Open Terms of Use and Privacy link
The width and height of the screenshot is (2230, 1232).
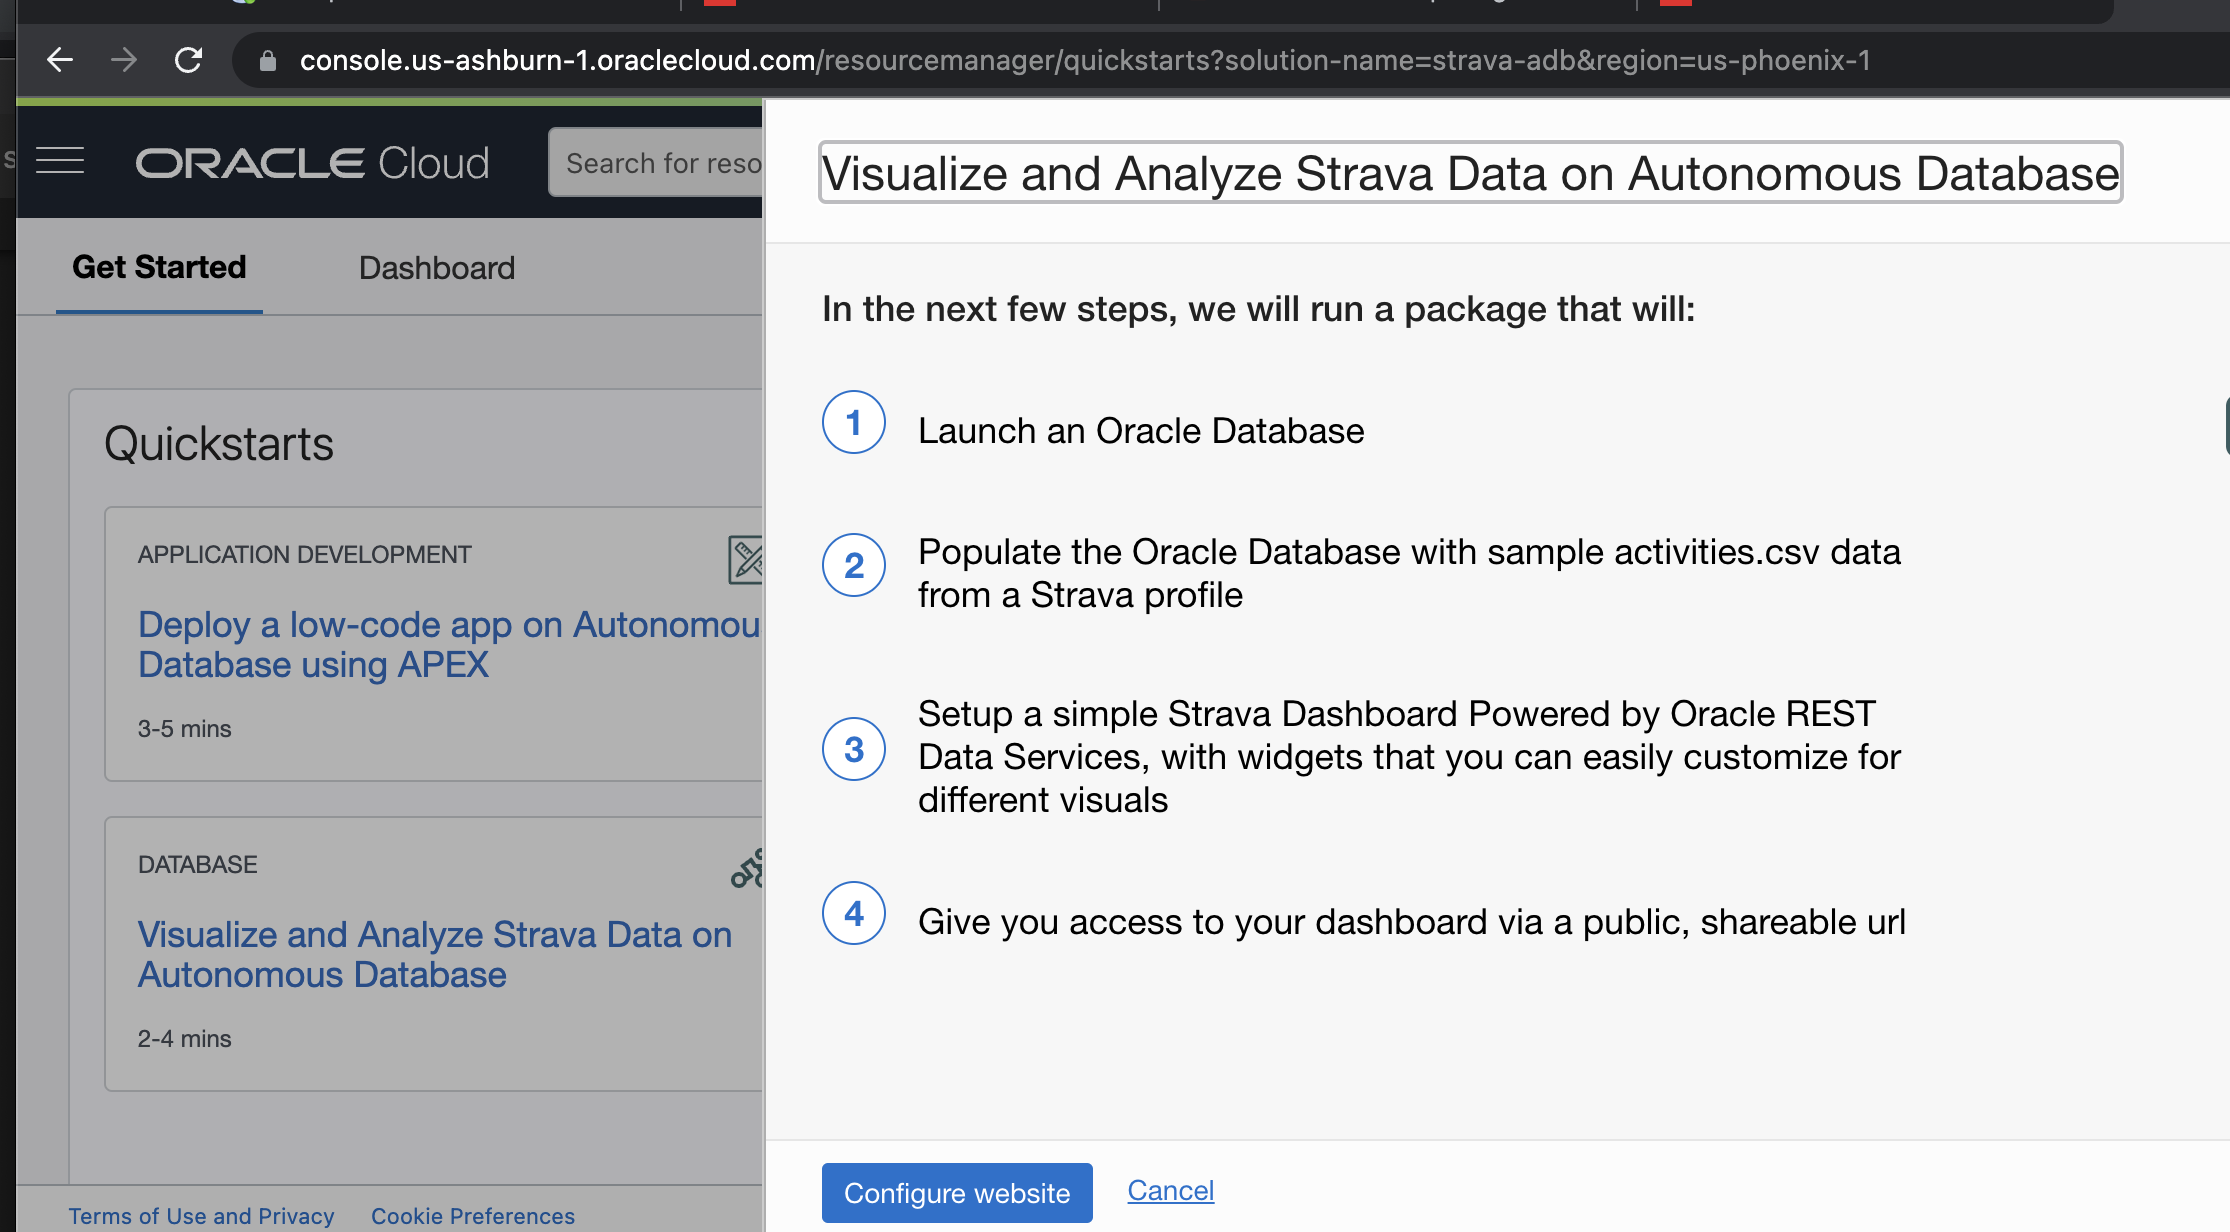[201, 1216]
